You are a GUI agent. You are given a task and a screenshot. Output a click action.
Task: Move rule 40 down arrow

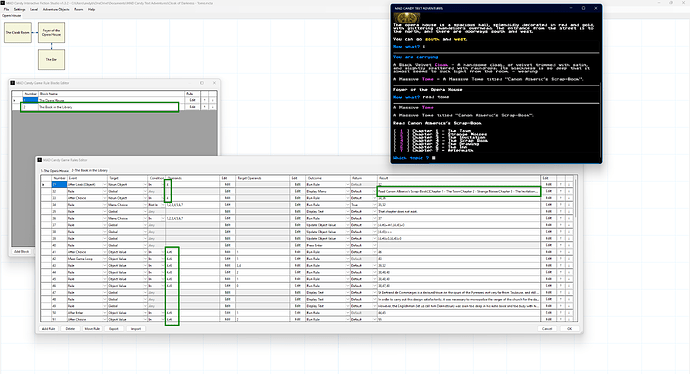[569, 245]
